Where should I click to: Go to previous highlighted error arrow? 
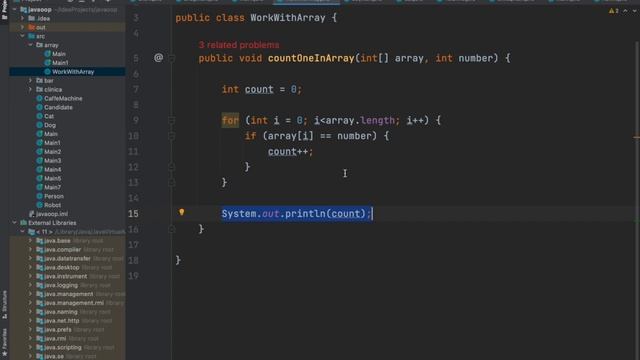[625, 11]
